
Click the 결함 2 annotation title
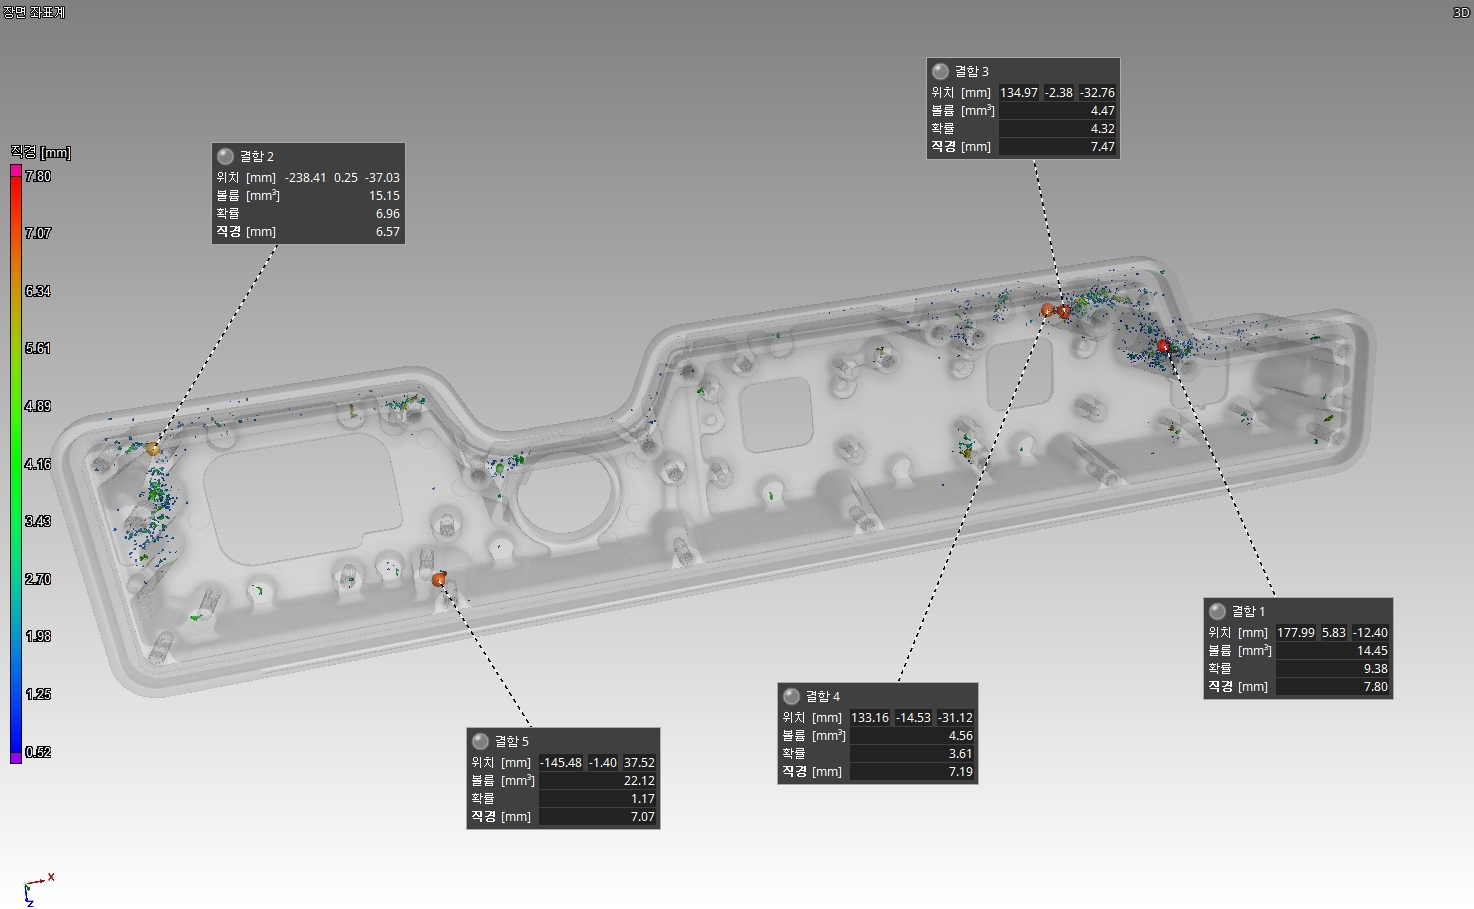pos(256,156)
